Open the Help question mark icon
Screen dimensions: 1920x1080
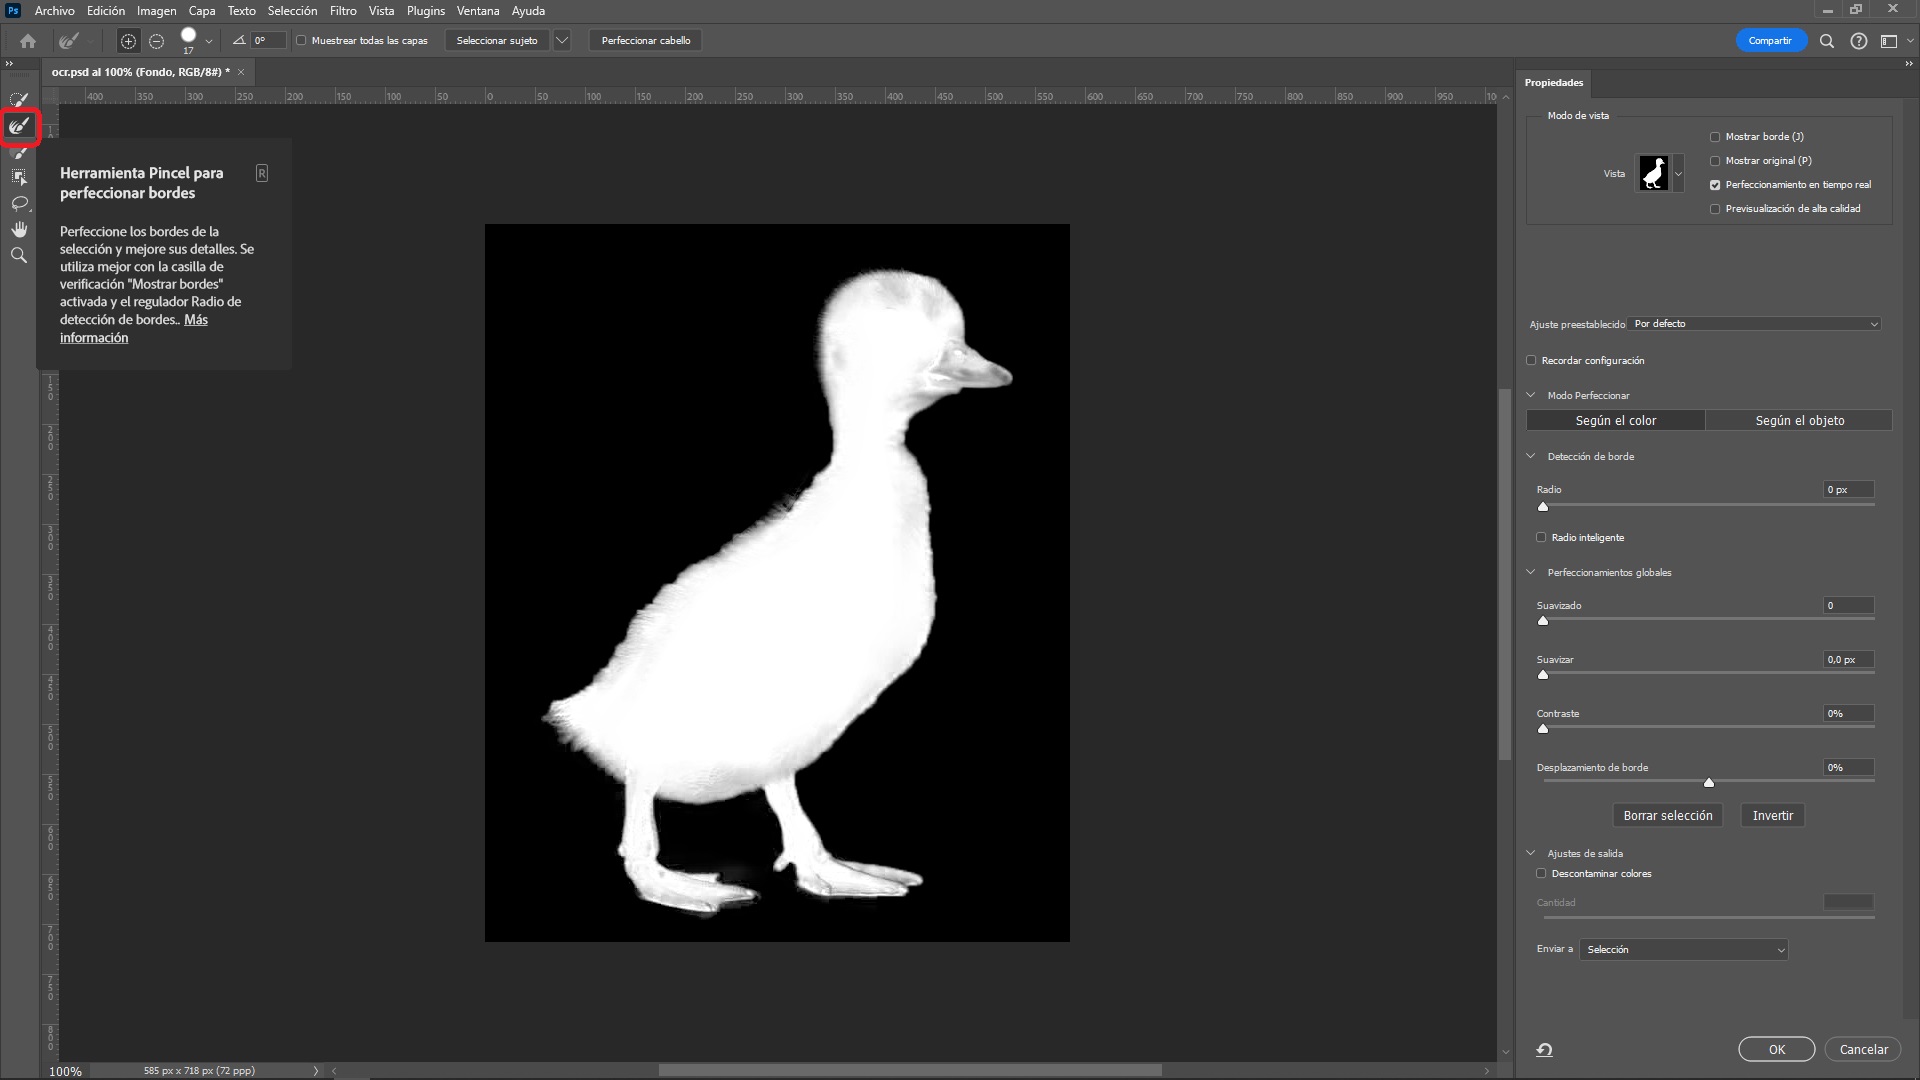[x=1859, y=41]
